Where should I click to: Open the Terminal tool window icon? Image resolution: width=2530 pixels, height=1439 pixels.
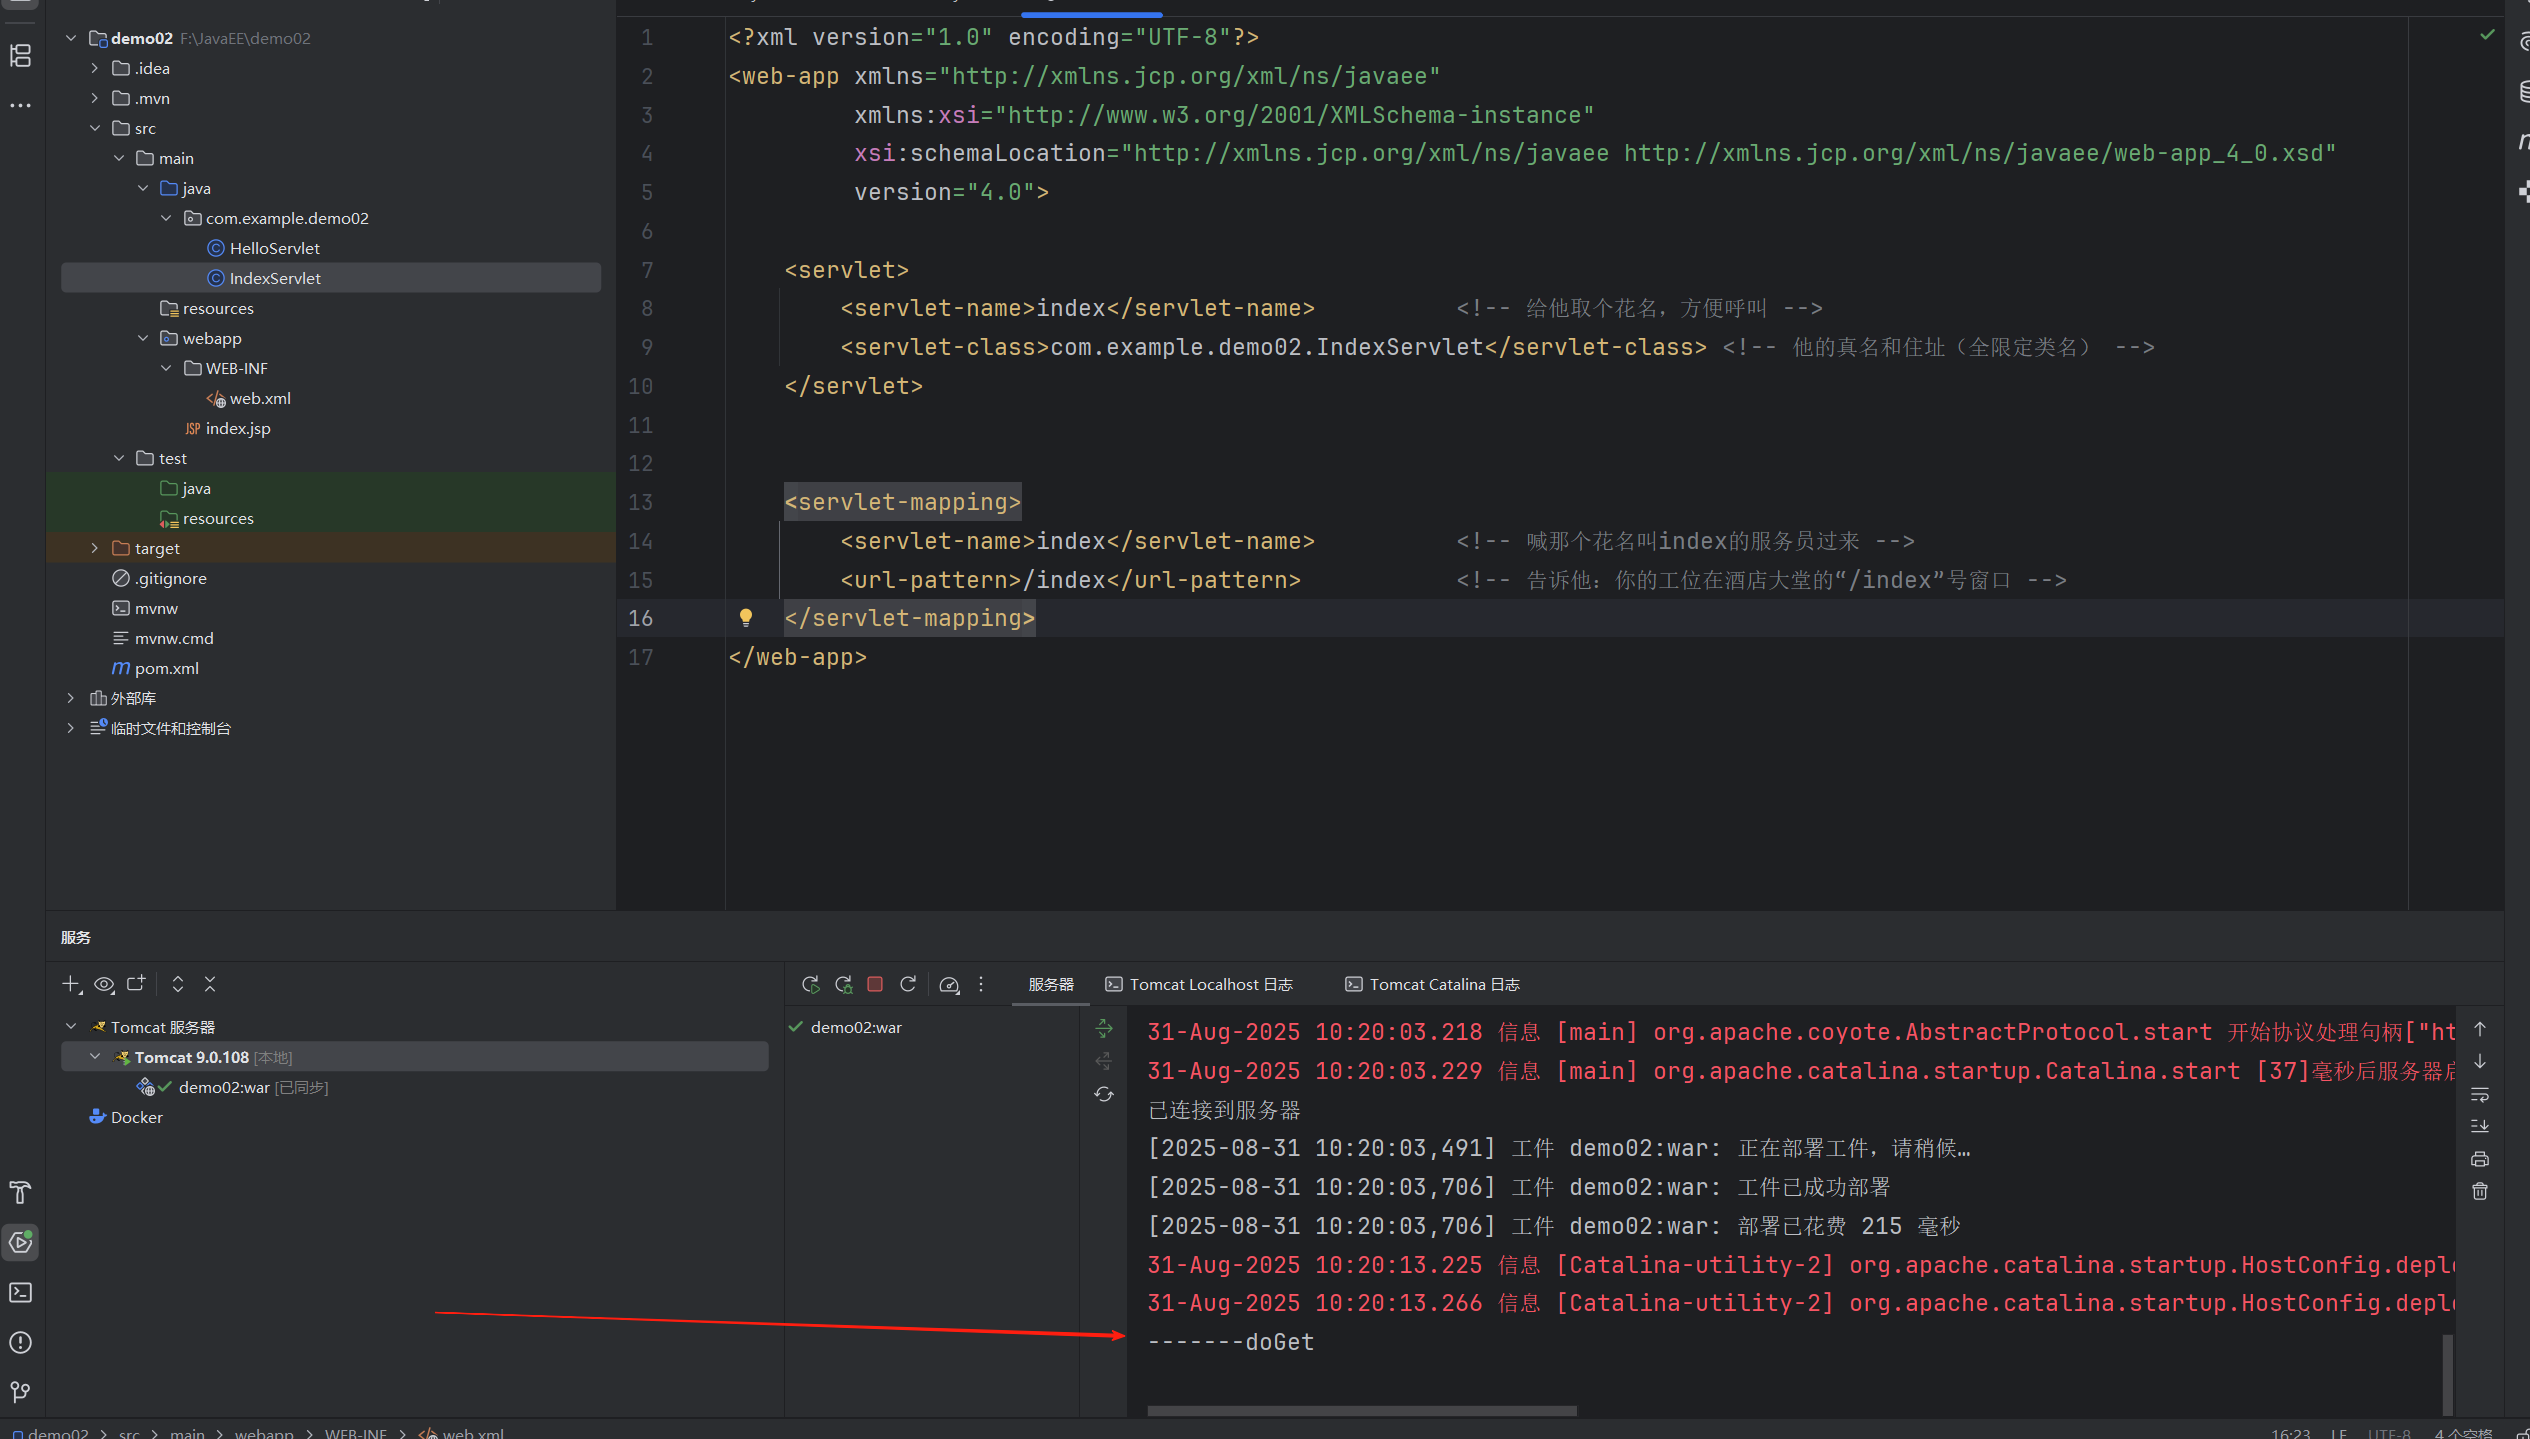21,1292
